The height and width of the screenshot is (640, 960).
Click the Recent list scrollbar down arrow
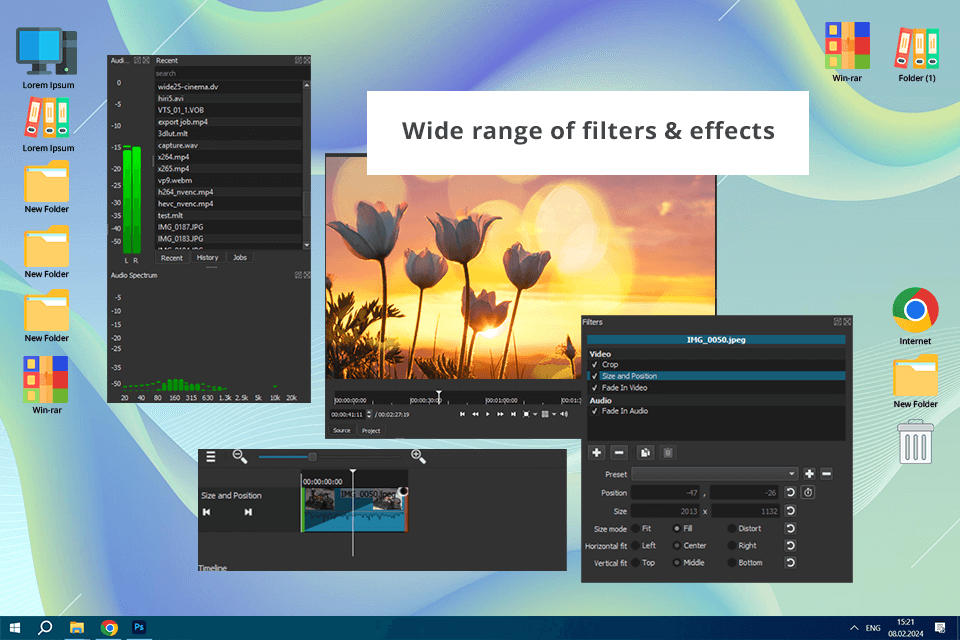point(307,245)
